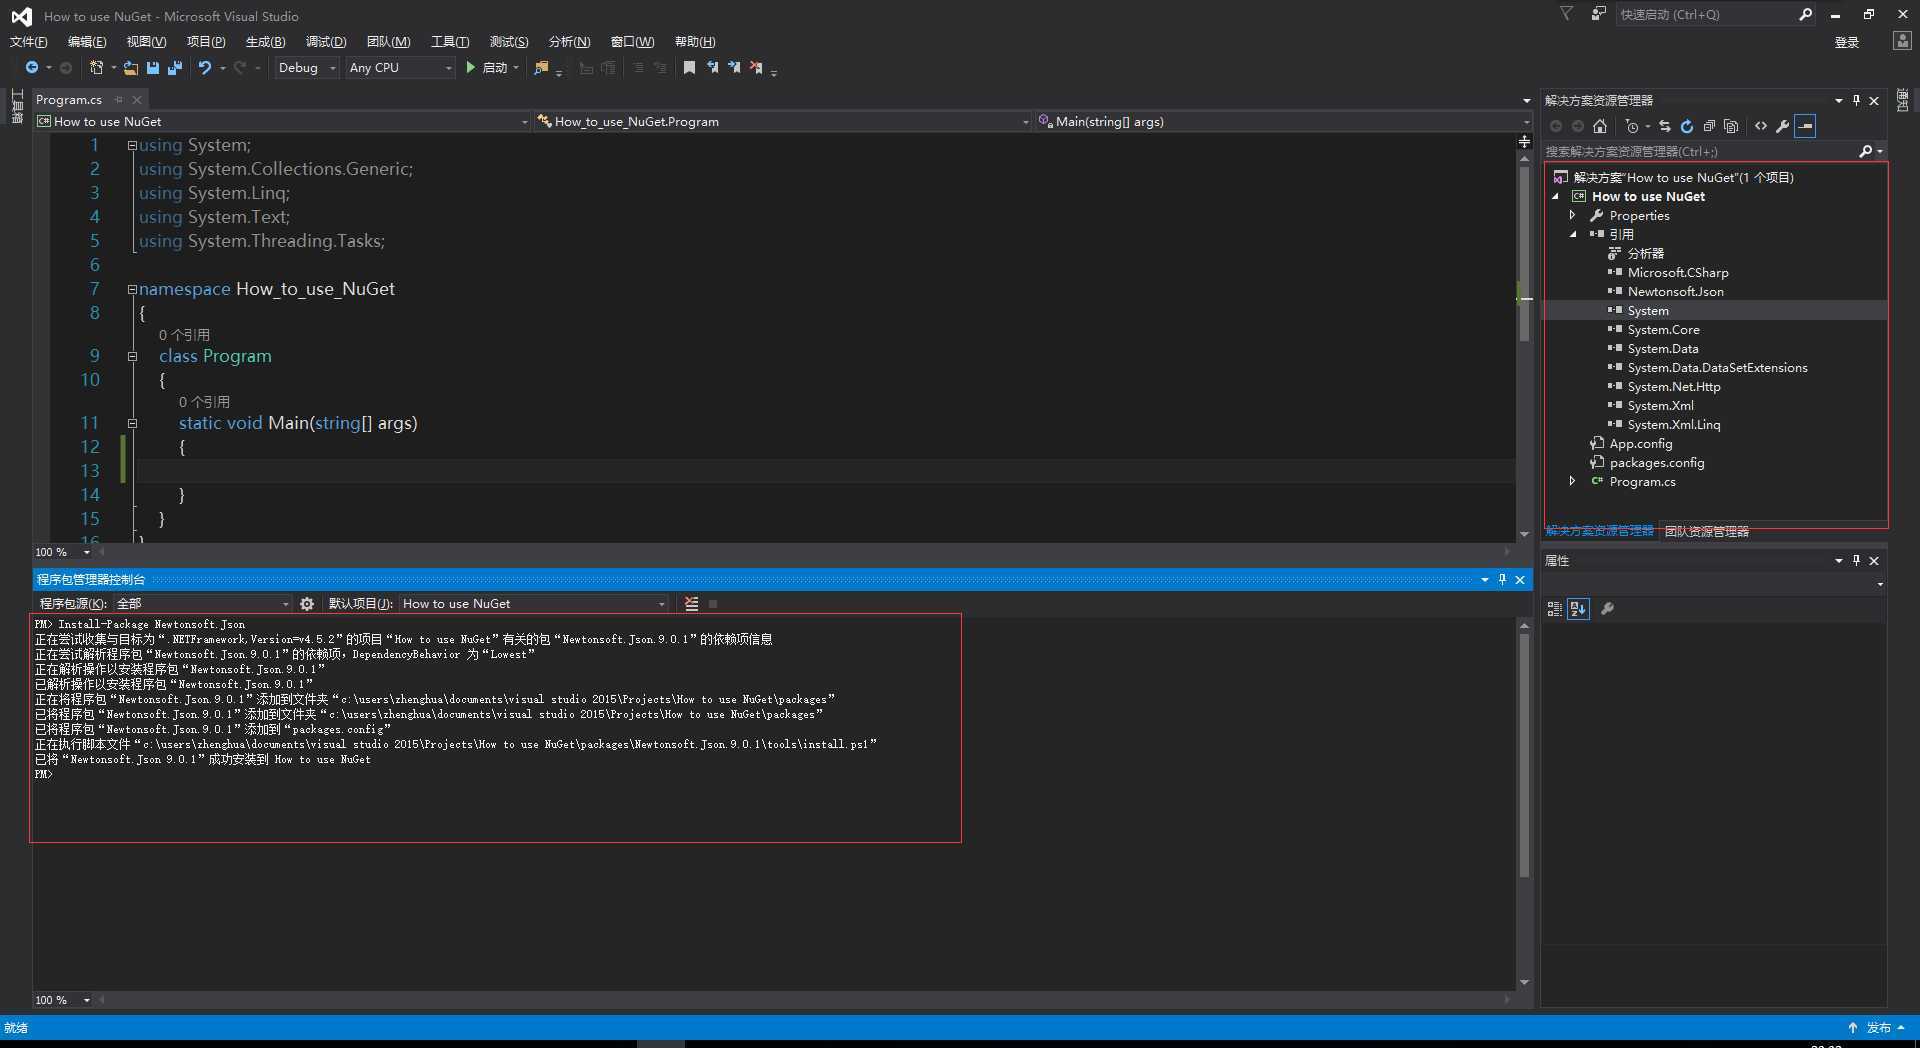Open the 编辑(E) menu
1920x1048 pixels.
click(87, 41)
